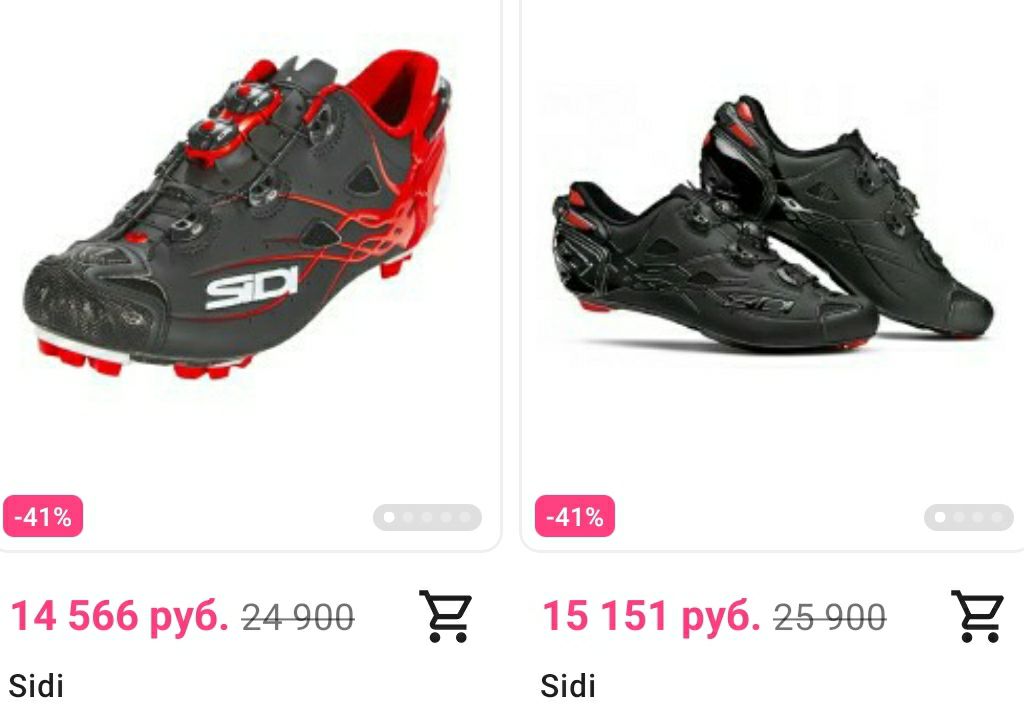The height and width of the screenshot is (713, 1024).
Task: Add the black Sidi shoes to cart
Action: click(977, 616)
